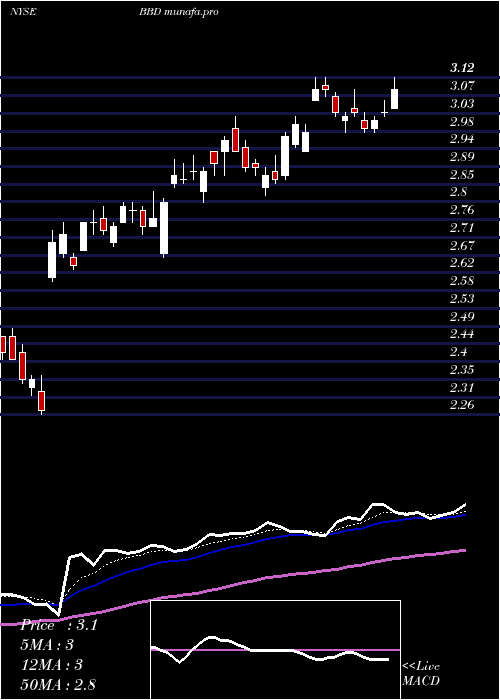Click the tall white candle spanning 2.67 to 2.8
500x700 pixels.
point(164,229)
